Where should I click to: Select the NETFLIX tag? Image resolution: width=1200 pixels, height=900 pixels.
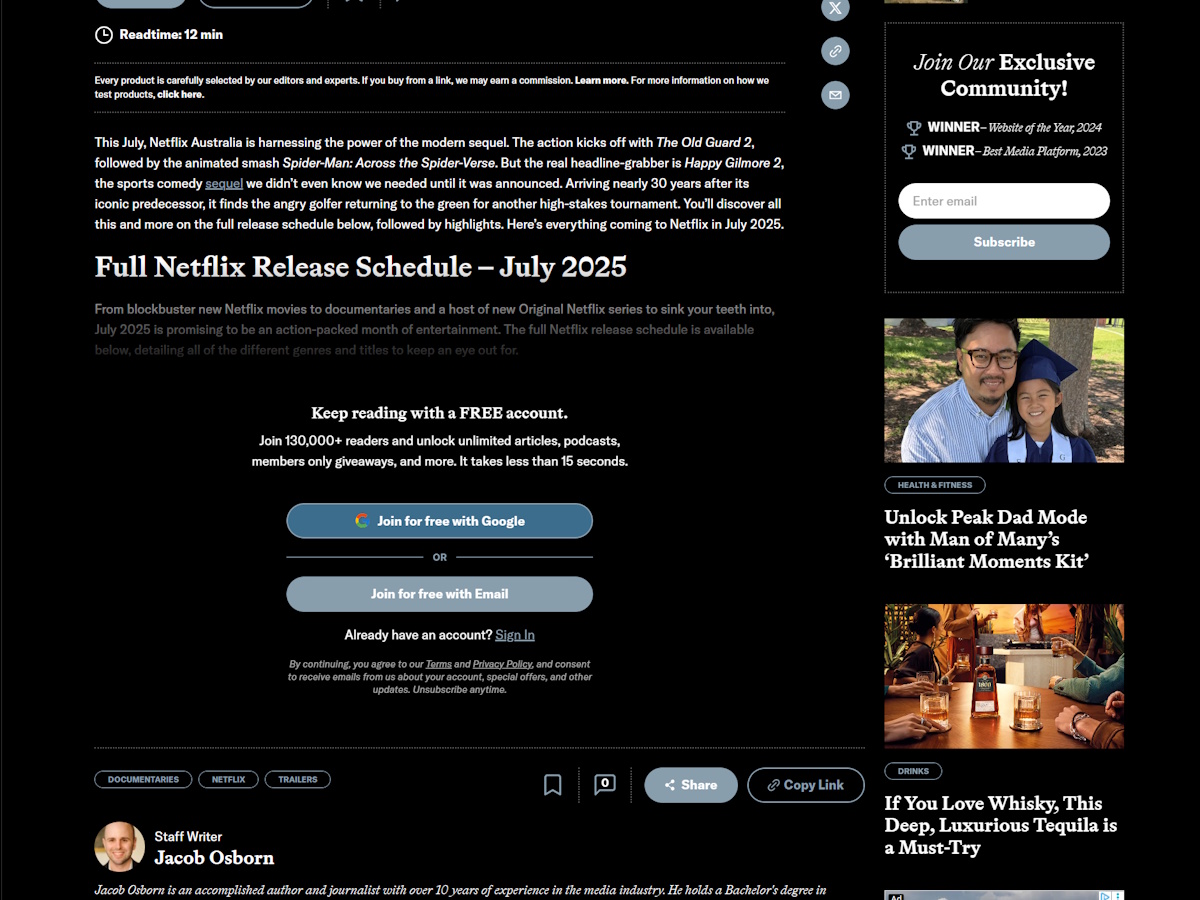[x=228, y=779]
